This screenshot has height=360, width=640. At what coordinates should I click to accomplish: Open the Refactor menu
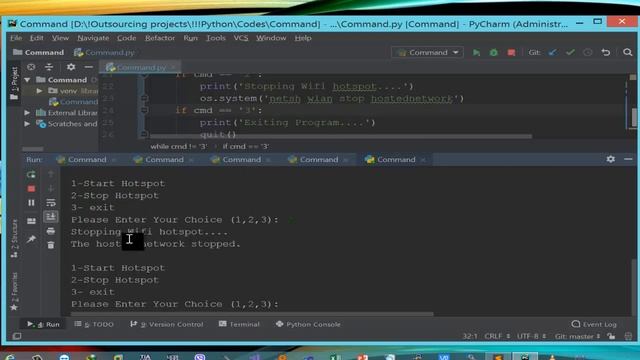click(160, 38)
